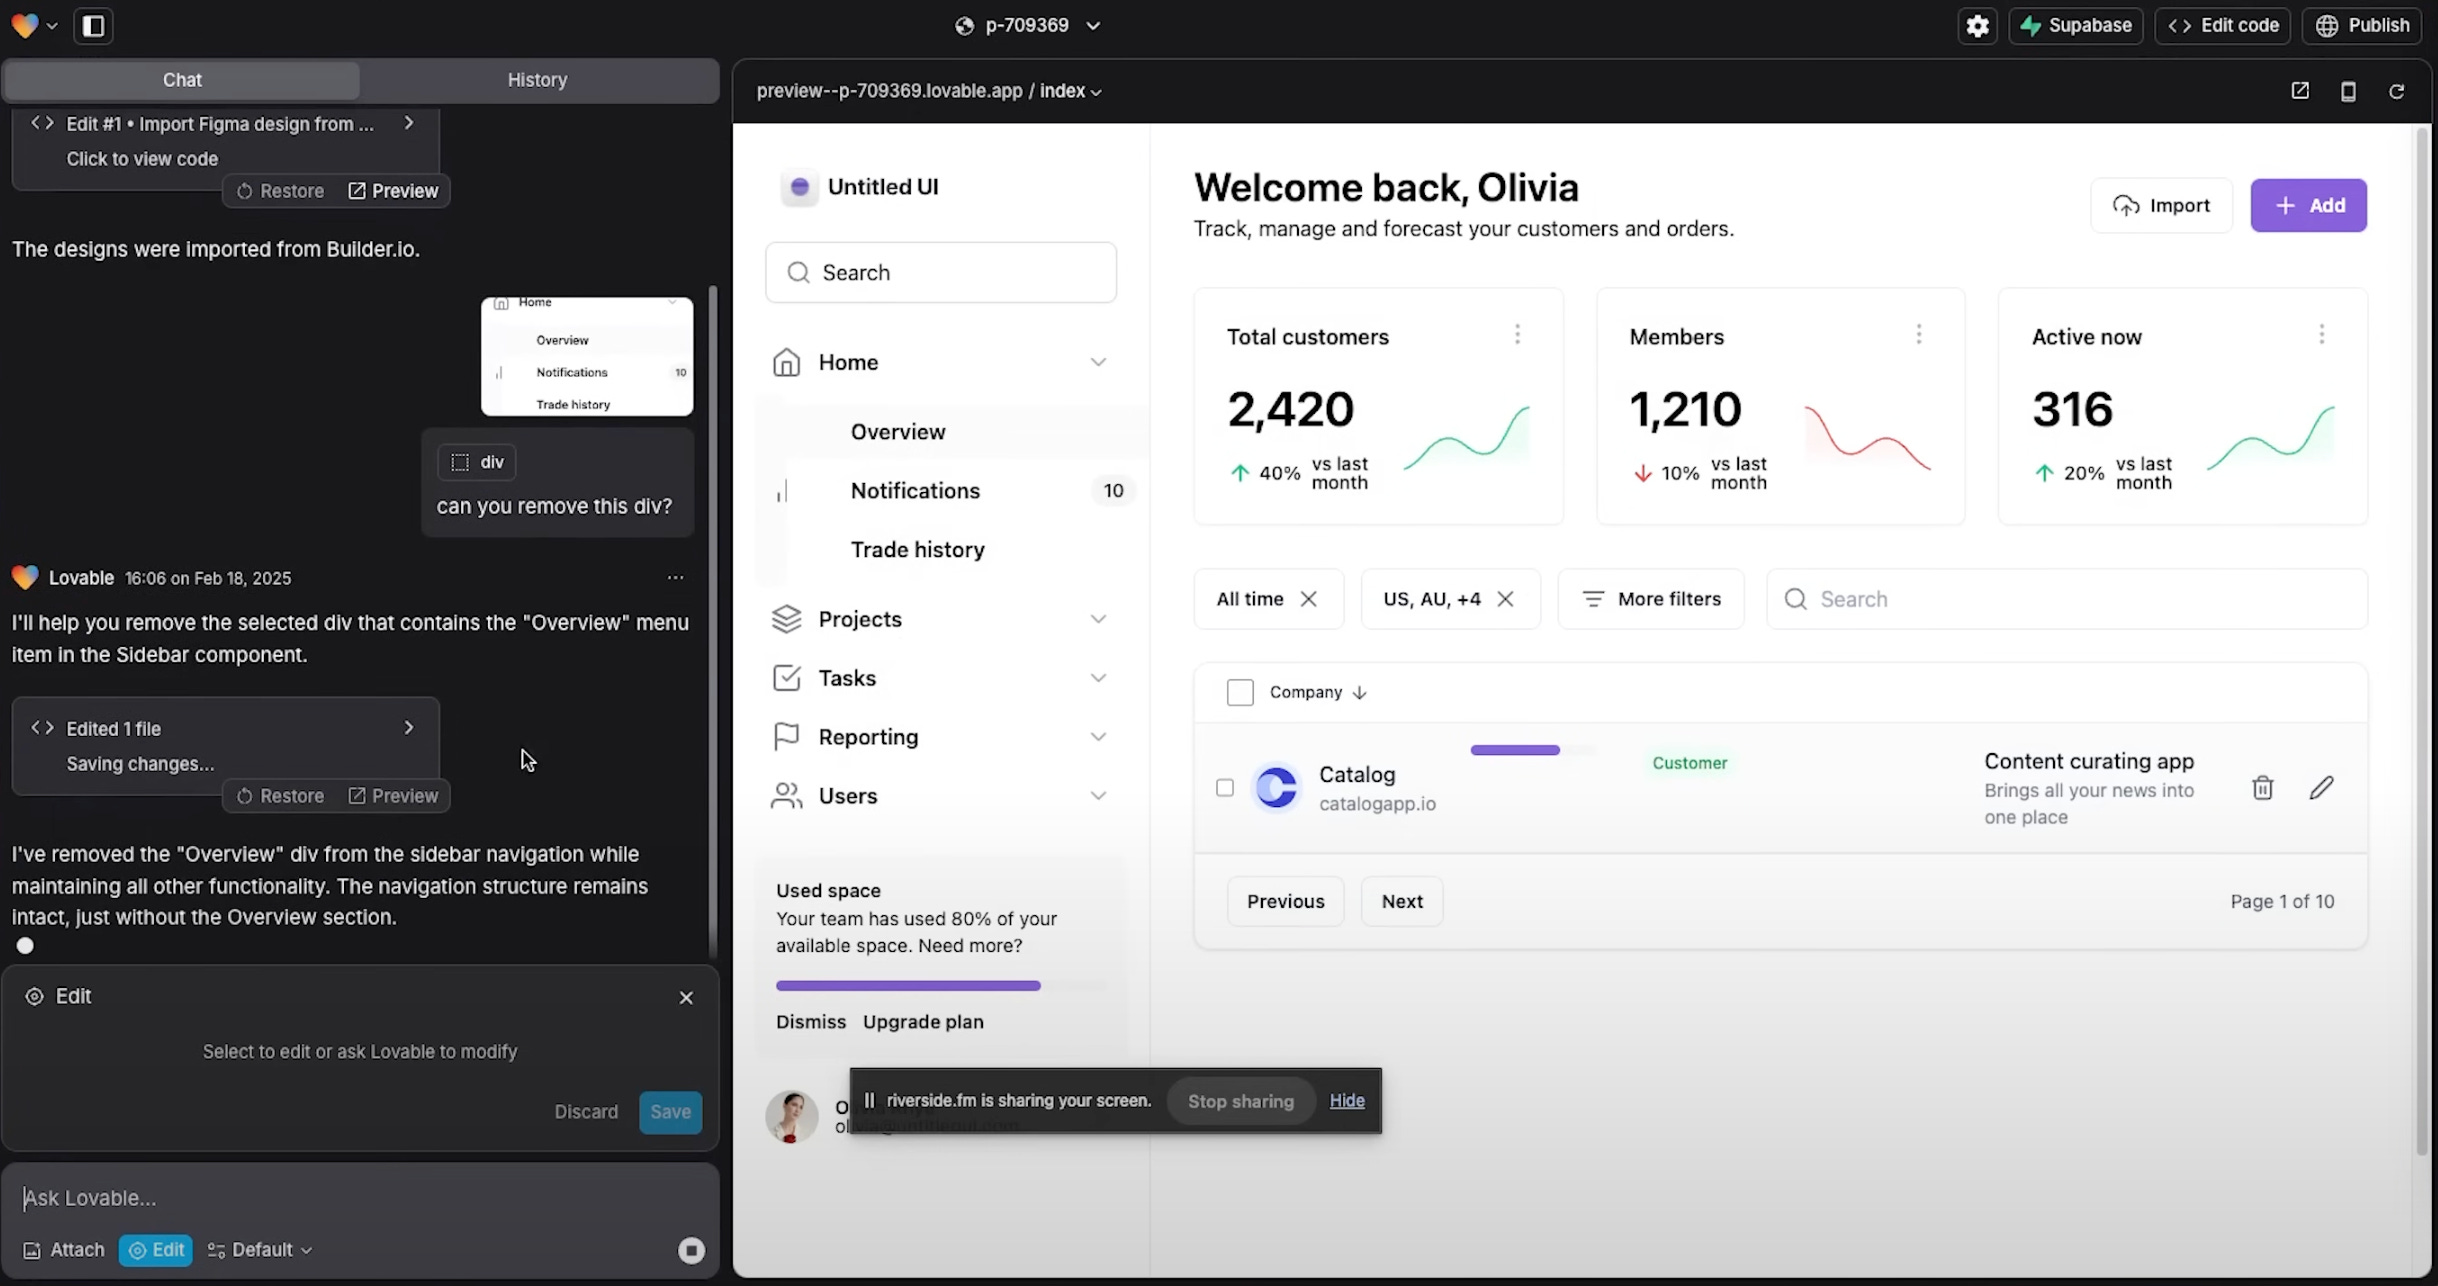Viewport: 2438px width, 1286px height.
Task: Open preview in new tab icon
Action: pyautogui.click(x=2300, y=90)
